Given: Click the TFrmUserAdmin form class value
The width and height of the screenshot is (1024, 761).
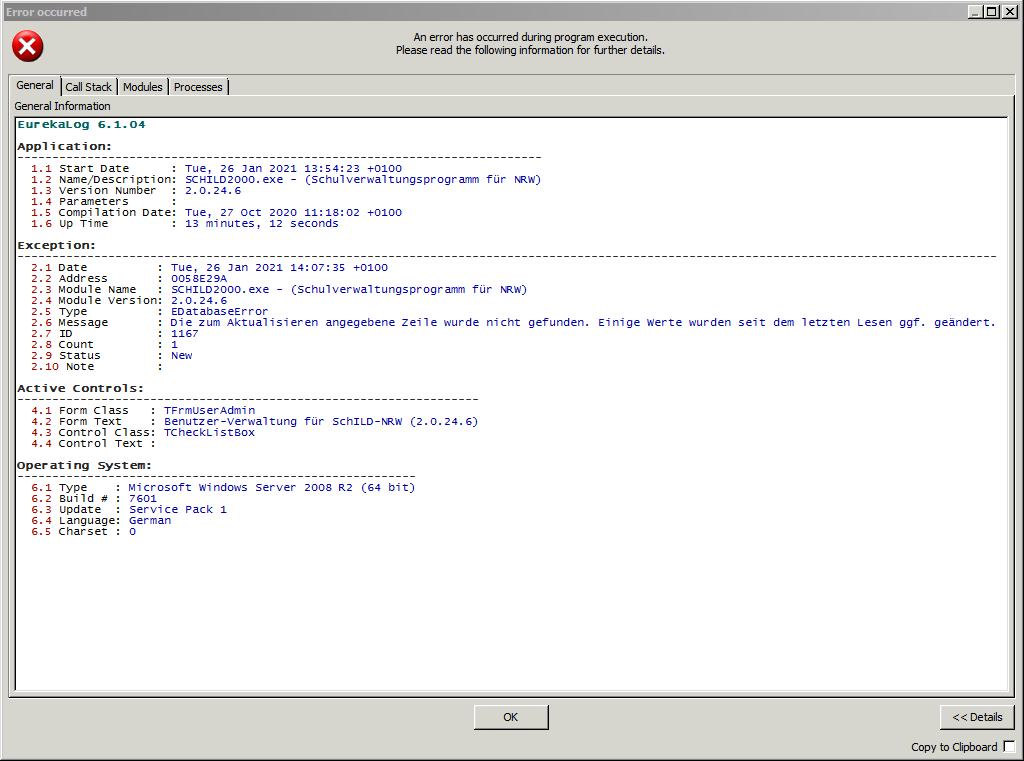Looking at the screenshot, I should coord(209,410).
